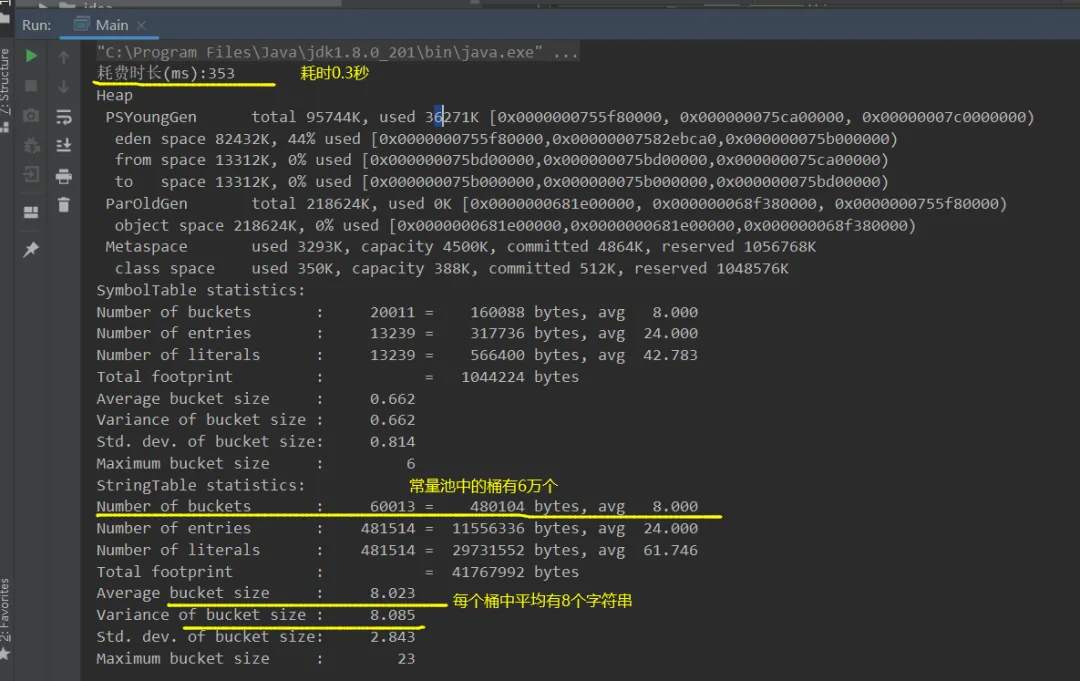The width and height of the screenshot is (1080, 681).
Task: Toggle Soft-Wrap for console output
Action: tap(63, 116)
